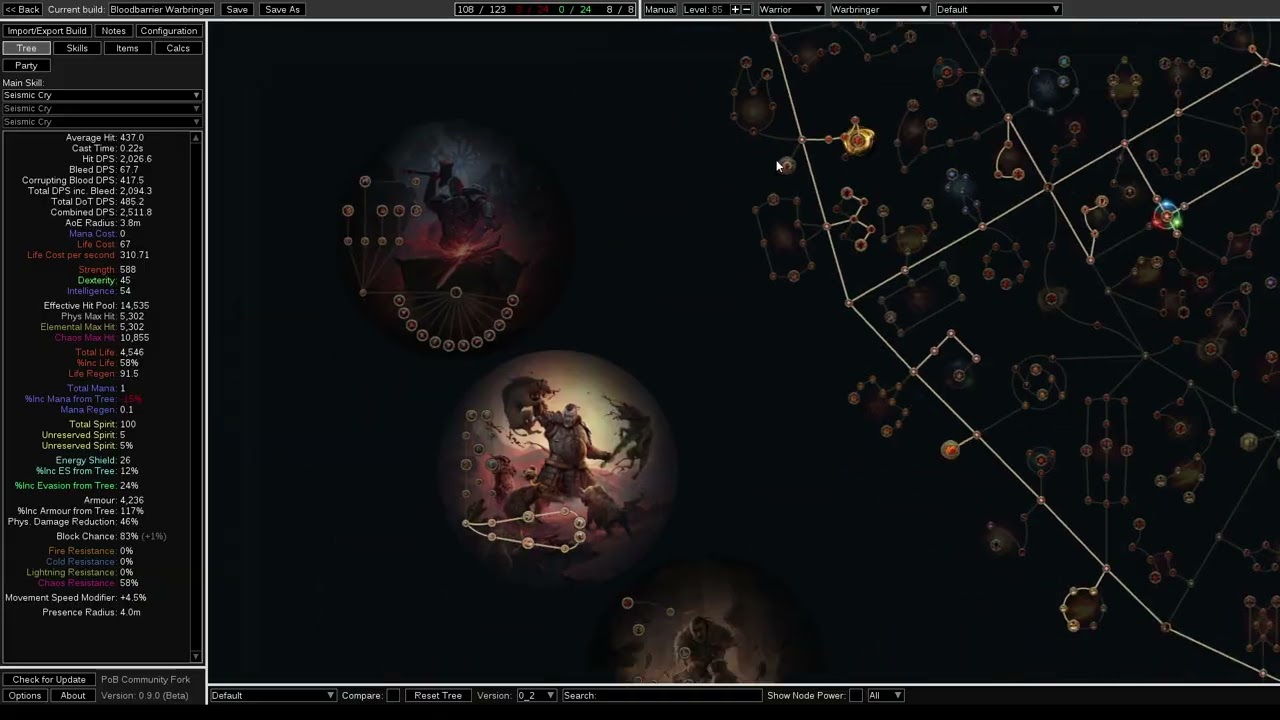Screen dimensions: 1280x720
Task: Increase character level with the plus button
Action: pyautogui.click(x=735, y=9)
